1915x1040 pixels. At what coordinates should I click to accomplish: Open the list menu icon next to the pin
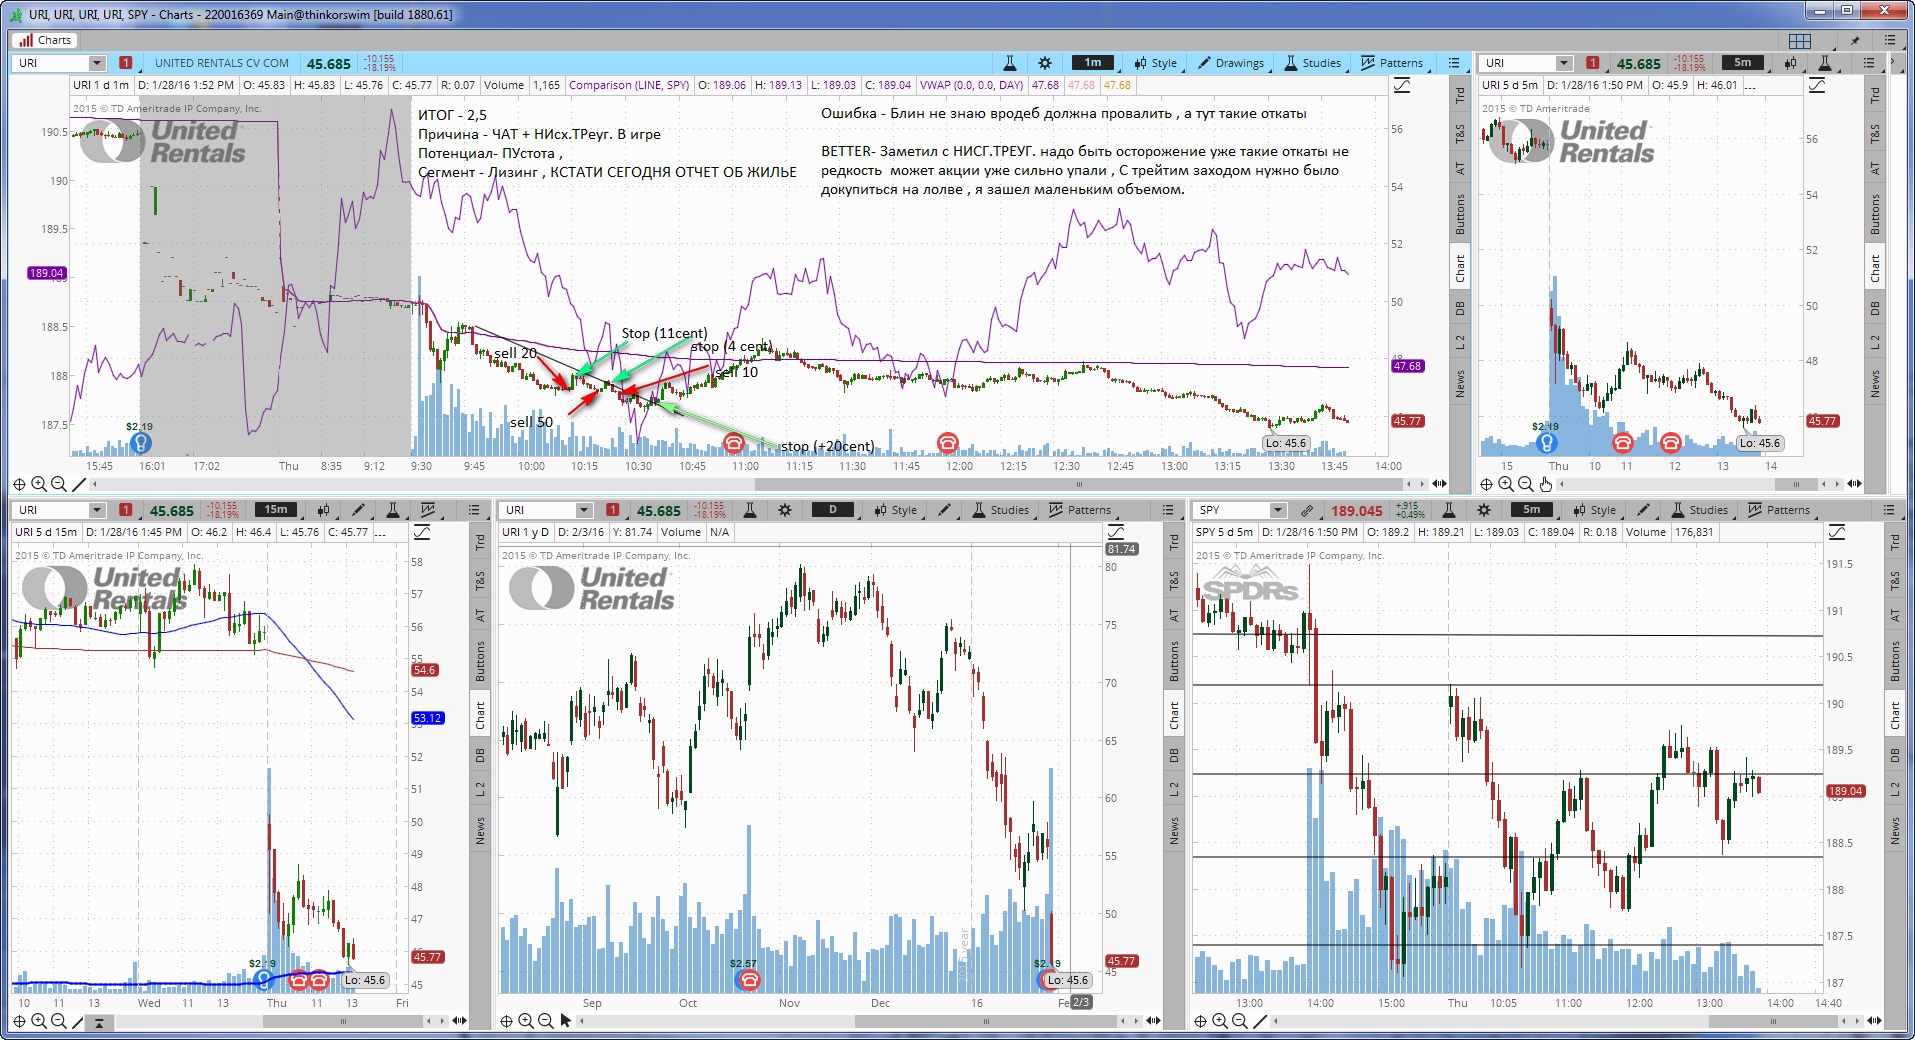click(1890, 40)
